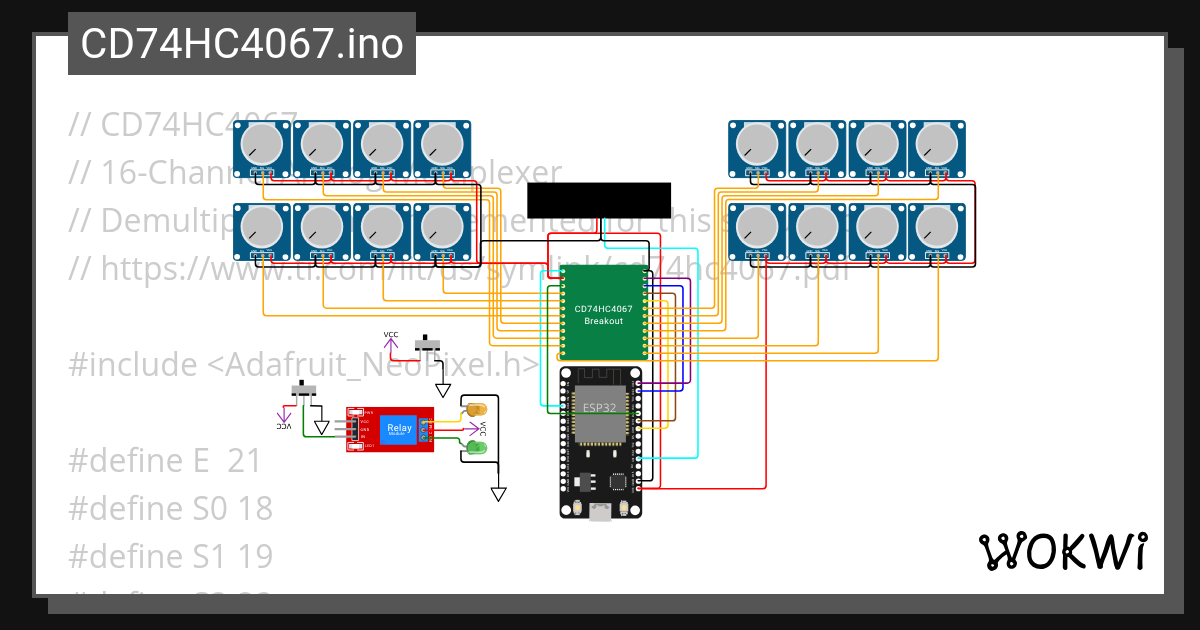Click the black display module above the breakout
Image resolution: width=1200 pixels, height=630 pixels.
click(x=600, y=198)
